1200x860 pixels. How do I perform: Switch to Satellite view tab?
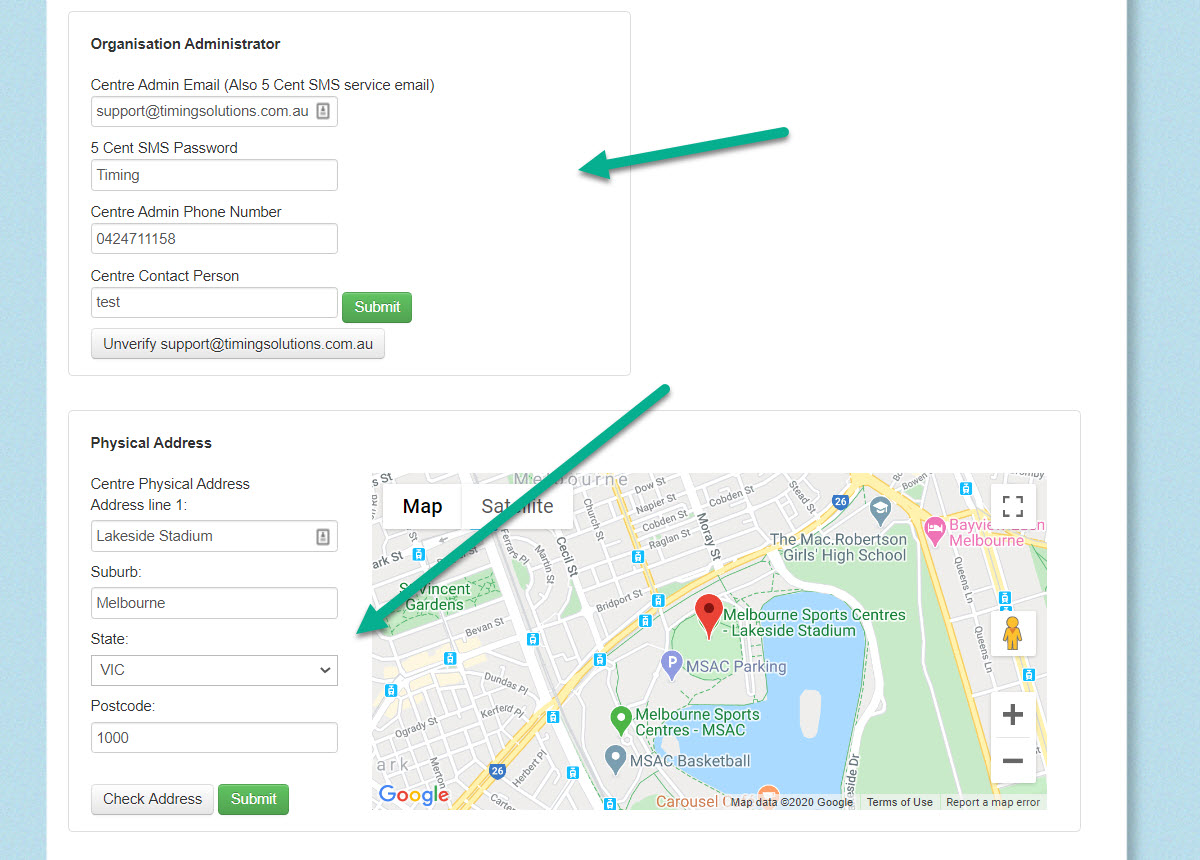point(517,506)
